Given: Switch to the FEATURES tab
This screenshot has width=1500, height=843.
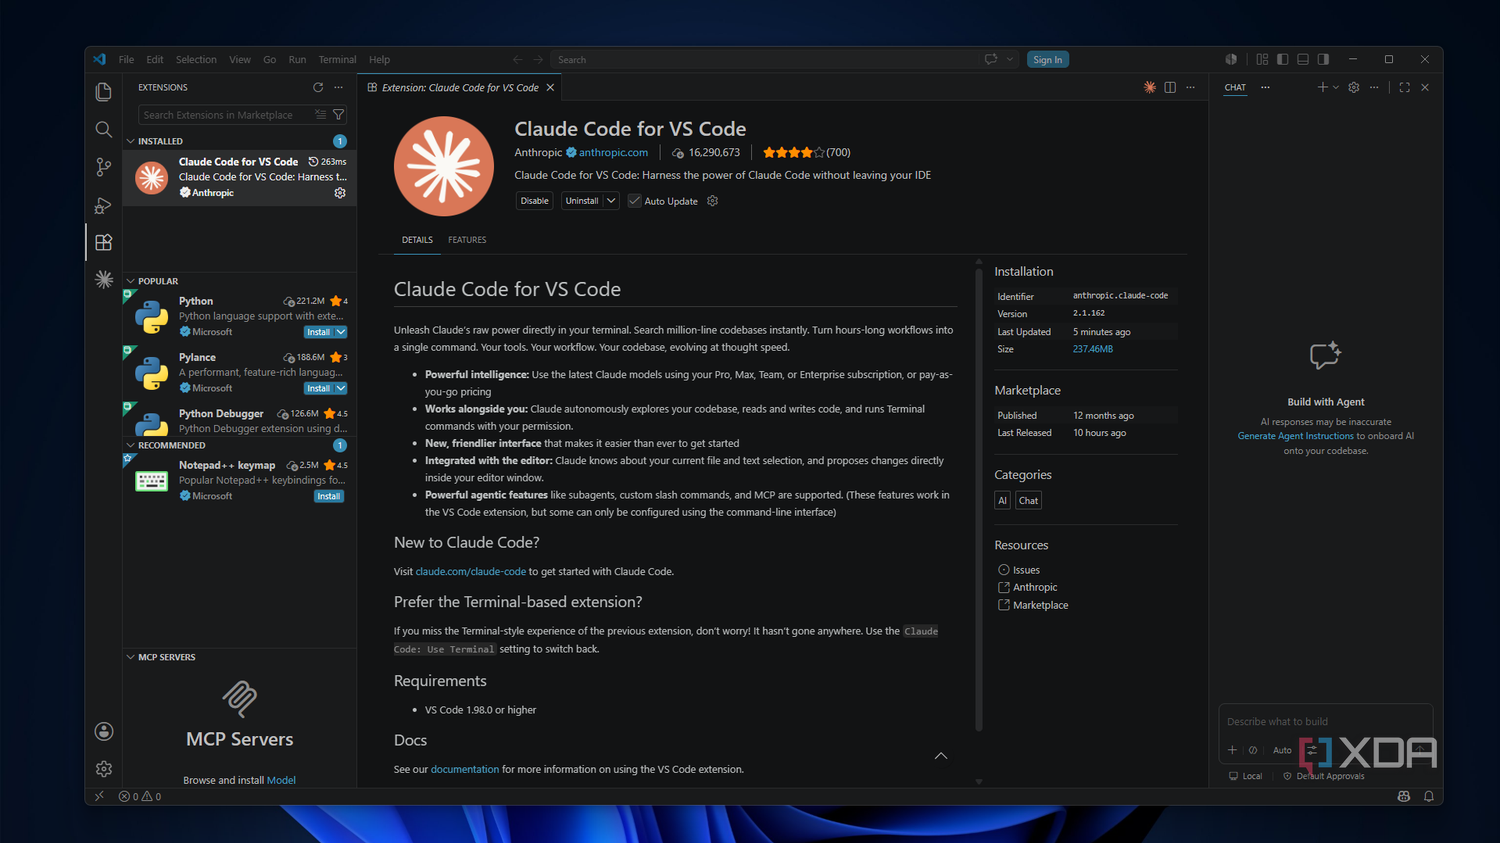Looking at the screenshot, I should tap(467, 240).
